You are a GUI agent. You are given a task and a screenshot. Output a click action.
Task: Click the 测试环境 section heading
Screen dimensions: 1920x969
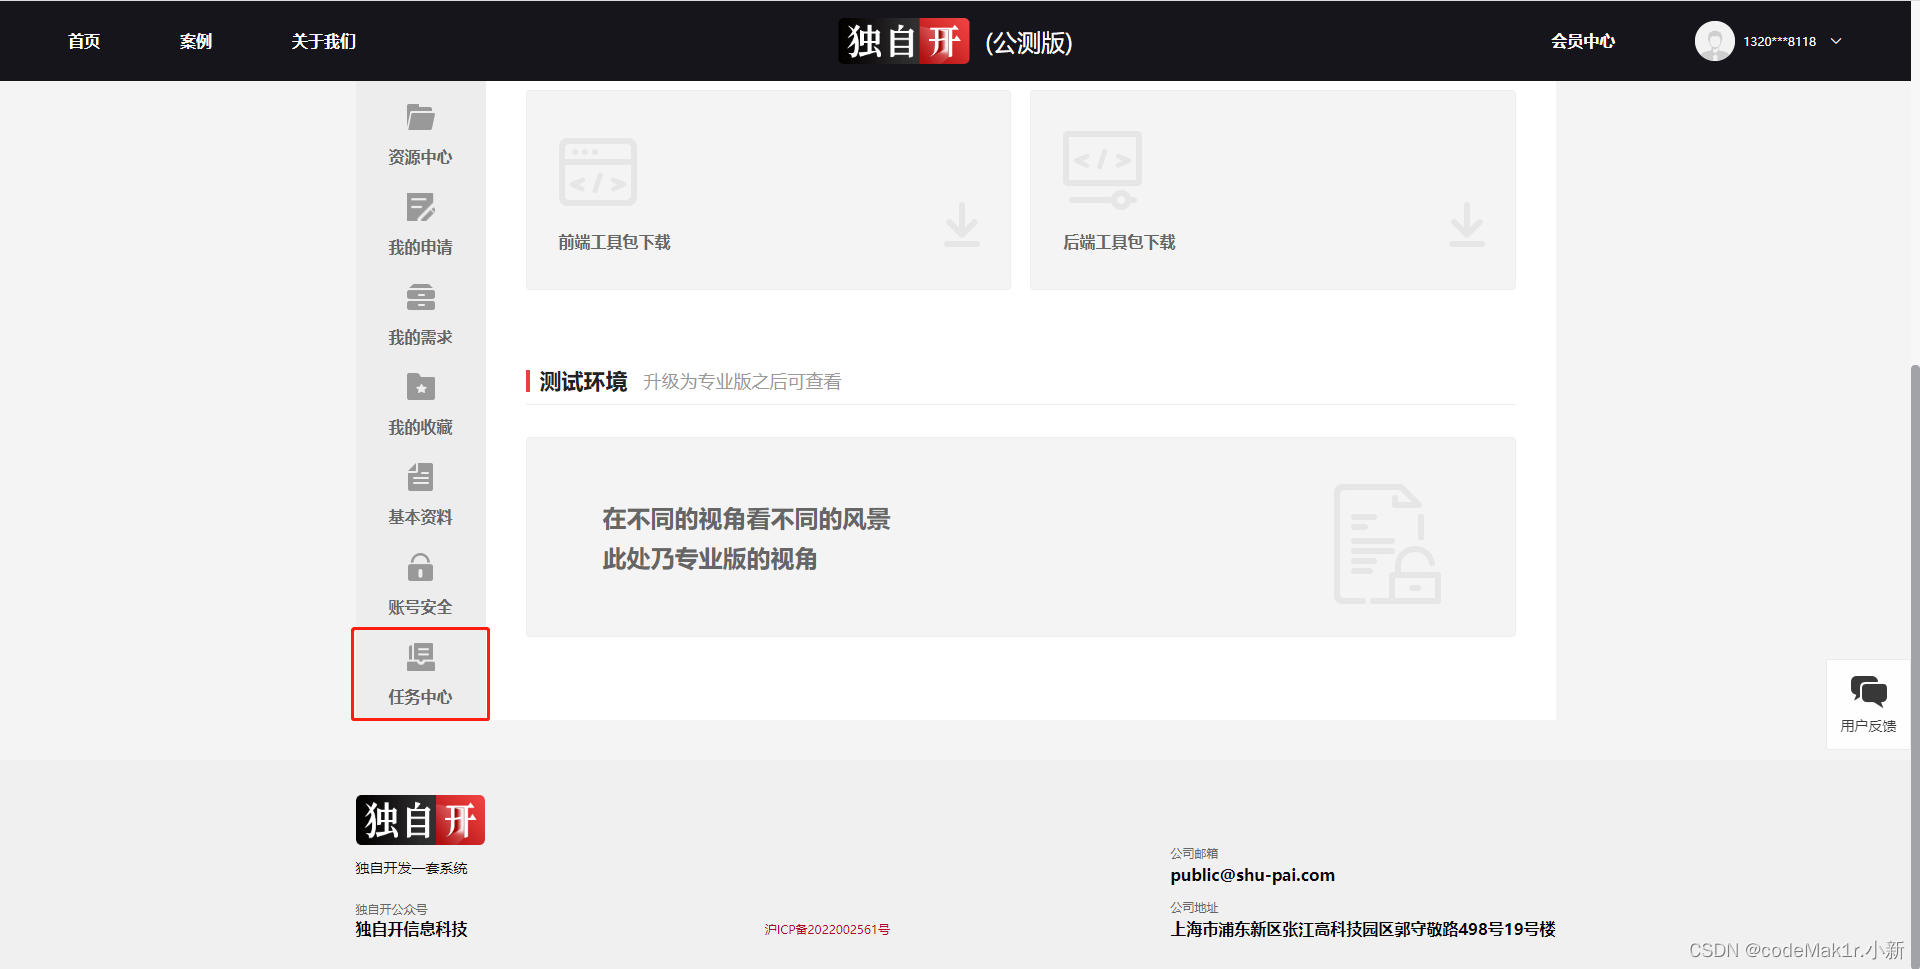(583, 381)
